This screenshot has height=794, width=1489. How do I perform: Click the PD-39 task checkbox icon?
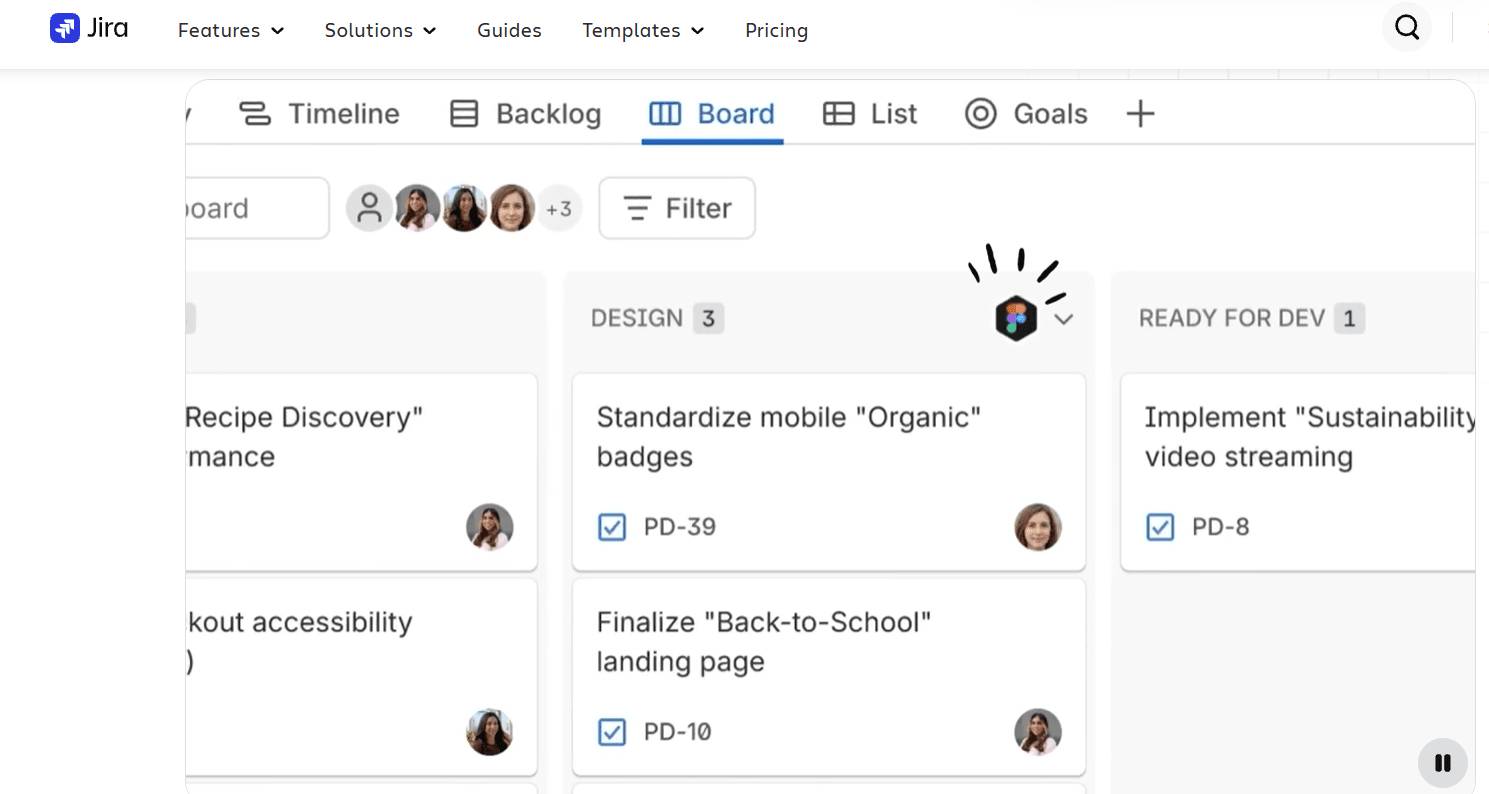(x=612, y=527)
